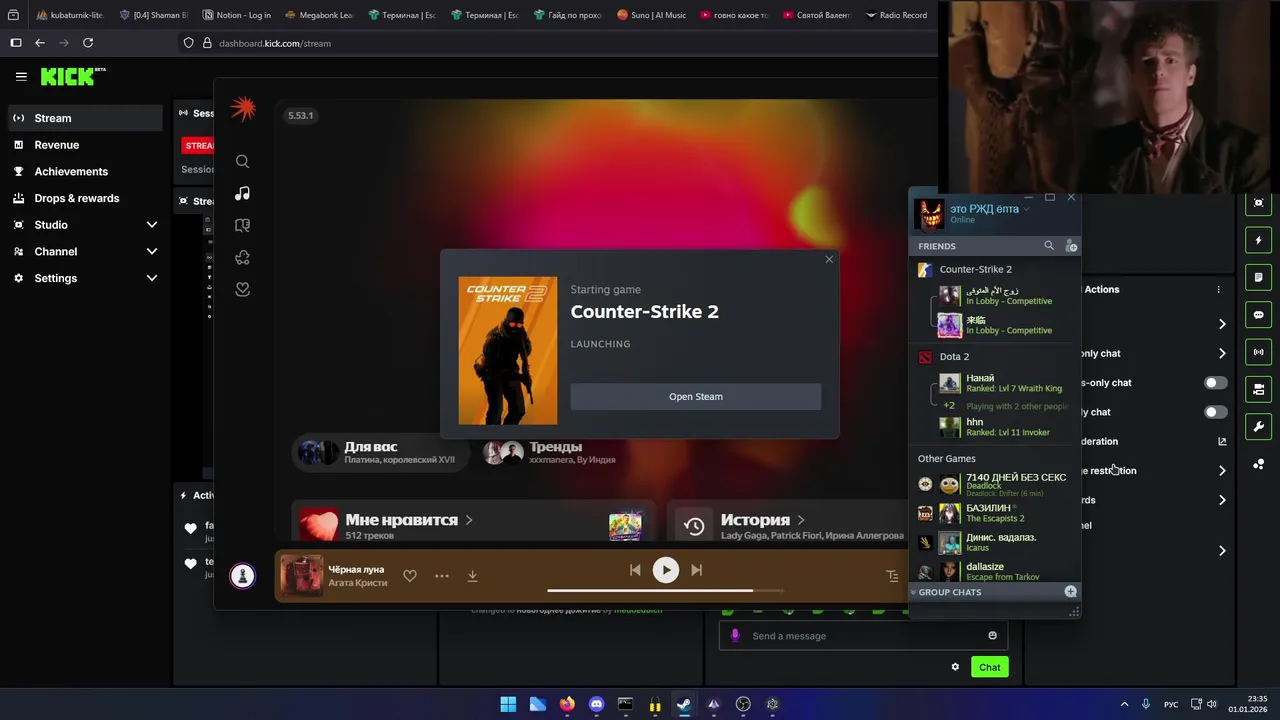Open the chat bubble icon in Kick's right toolbar

pos(1258,315)
